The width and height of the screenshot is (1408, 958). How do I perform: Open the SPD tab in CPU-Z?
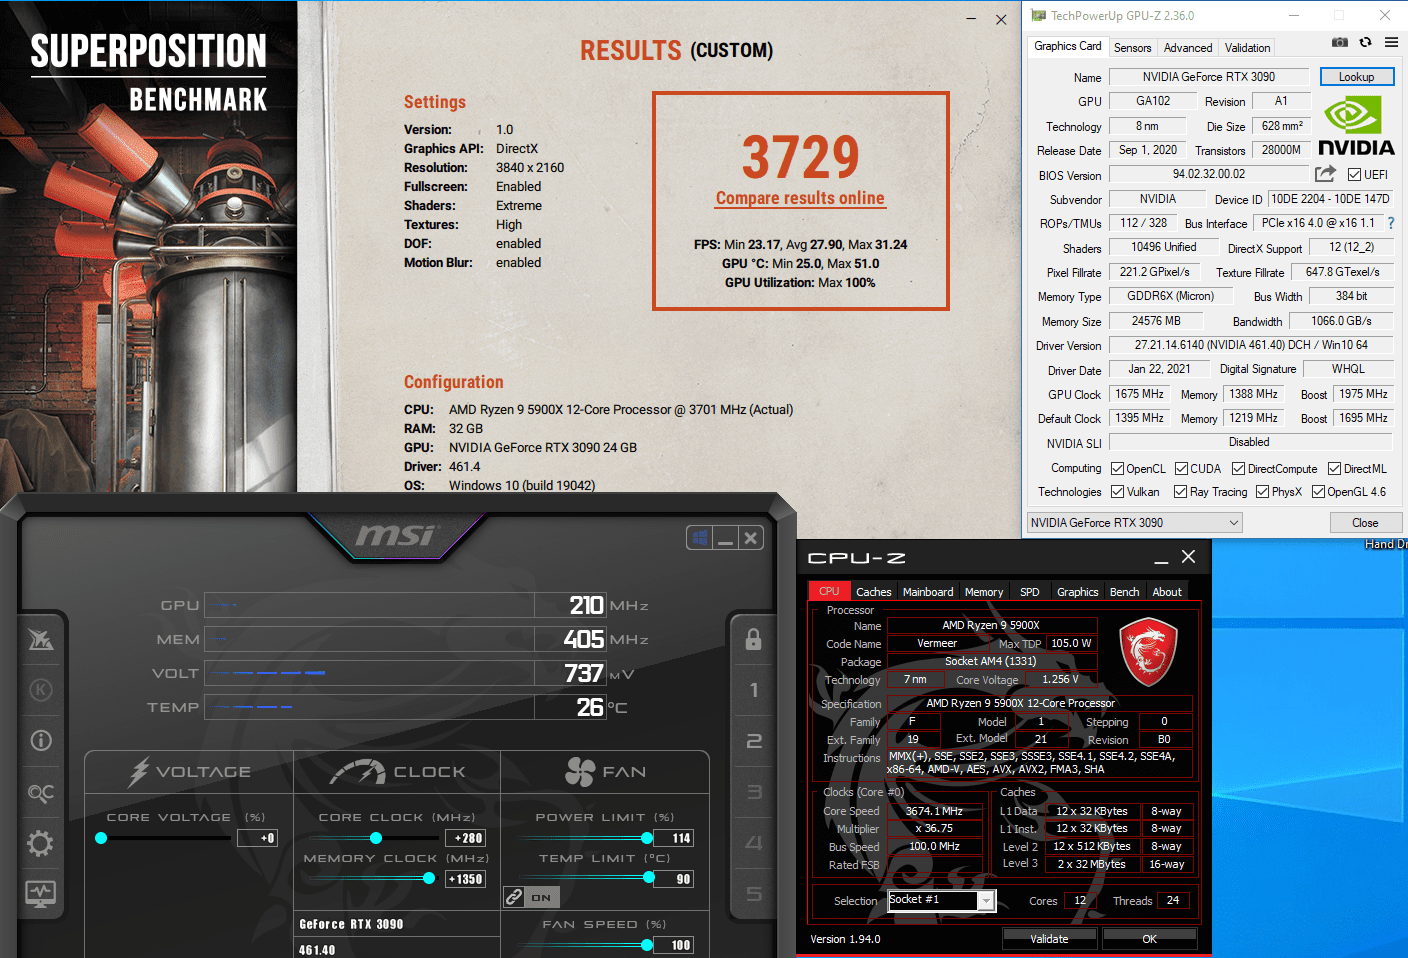pyautogui.click(x=1030, y=592)
